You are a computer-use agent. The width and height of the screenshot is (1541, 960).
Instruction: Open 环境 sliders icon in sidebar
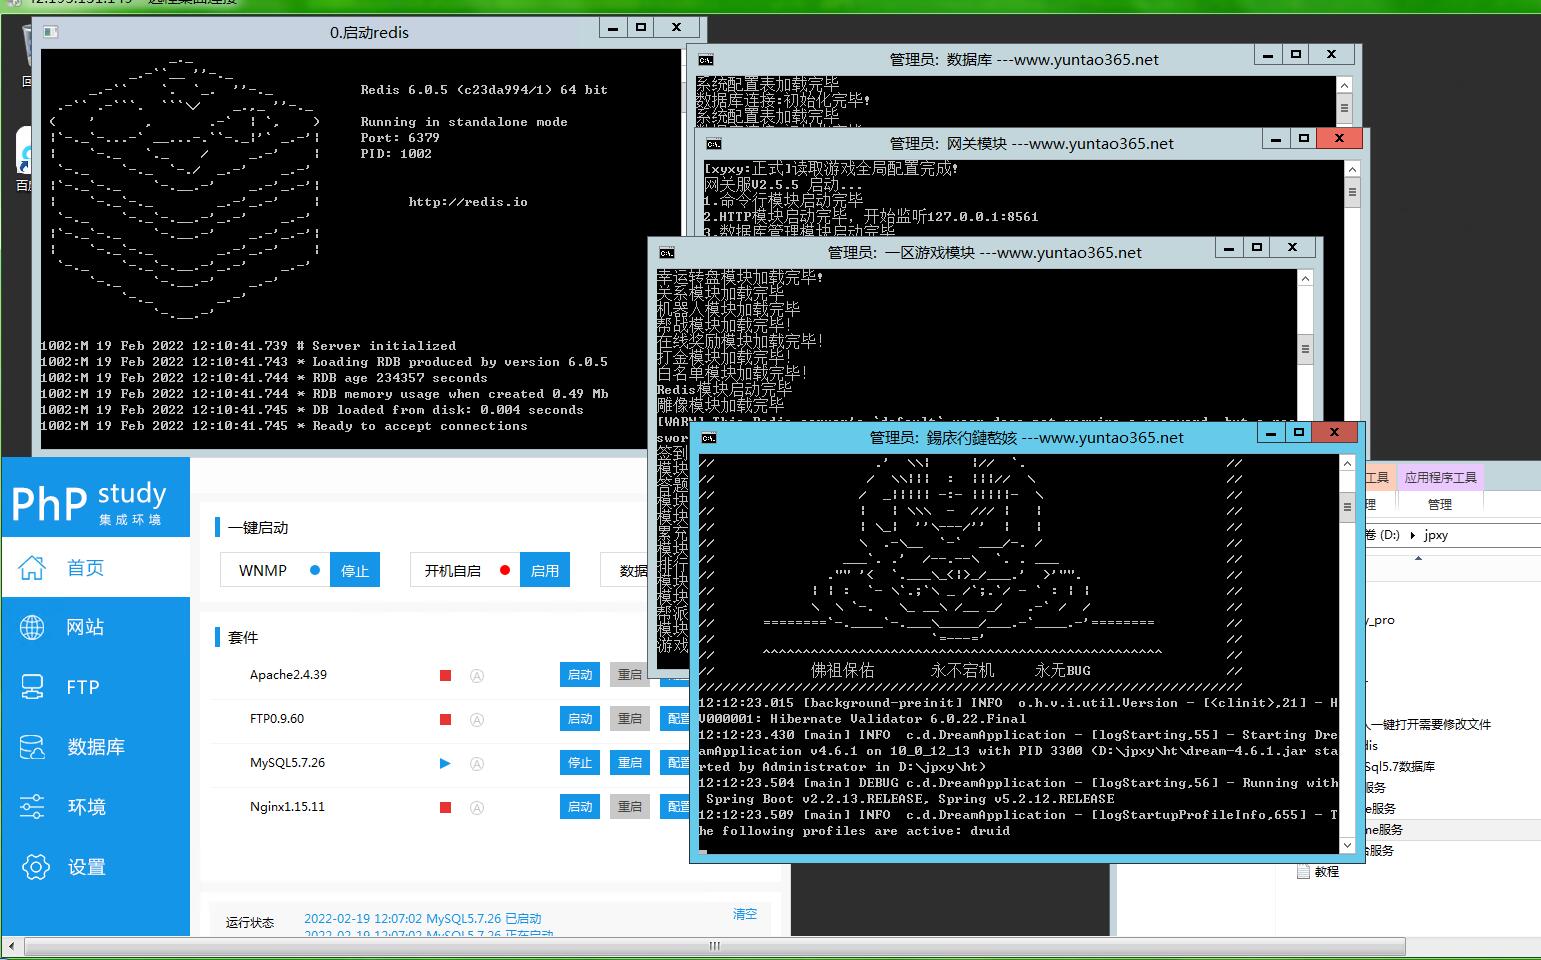(x=32, y=806)
